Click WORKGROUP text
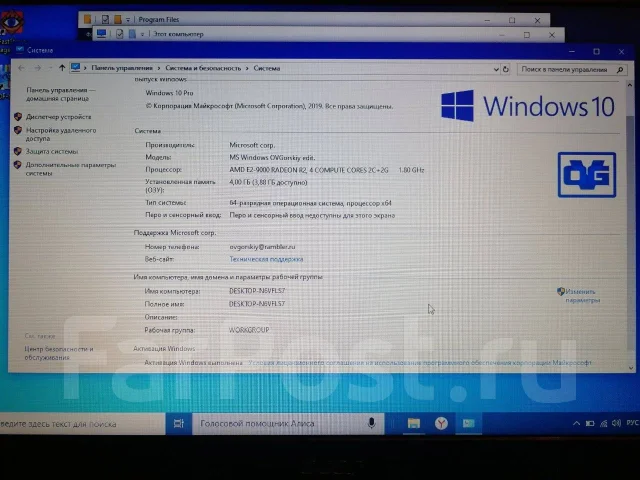This screenshot has width=640, height=480. (x=249, y=330)
